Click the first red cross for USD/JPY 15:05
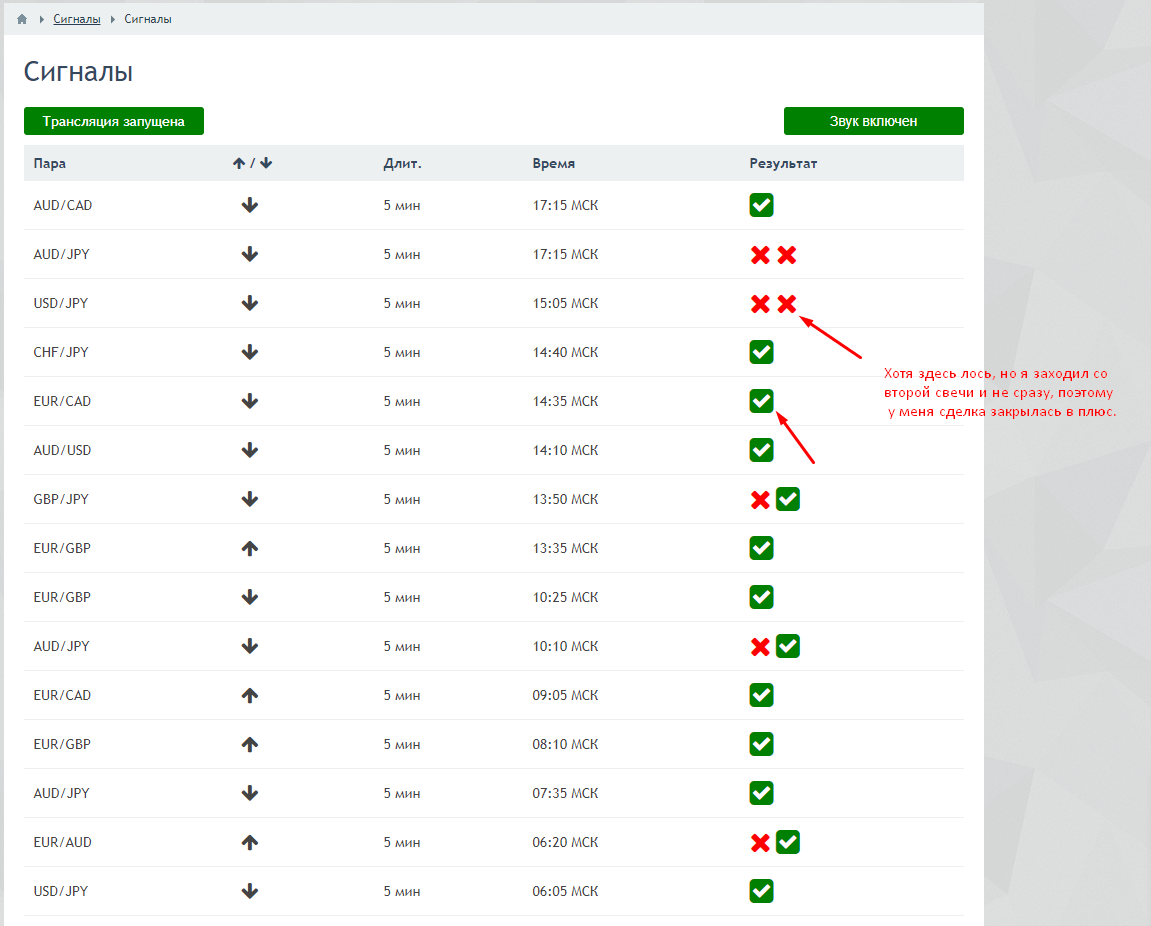This screenshot has height=926, width=1151. coord(760,304)
